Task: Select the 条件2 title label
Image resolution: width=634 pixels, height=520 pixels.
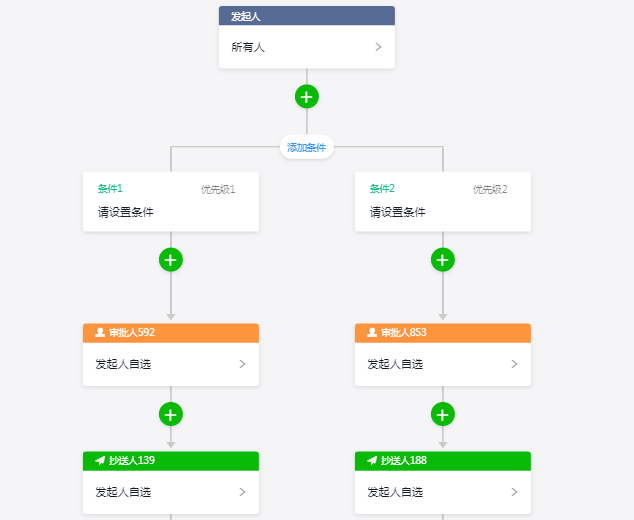Action: (382, 188)
